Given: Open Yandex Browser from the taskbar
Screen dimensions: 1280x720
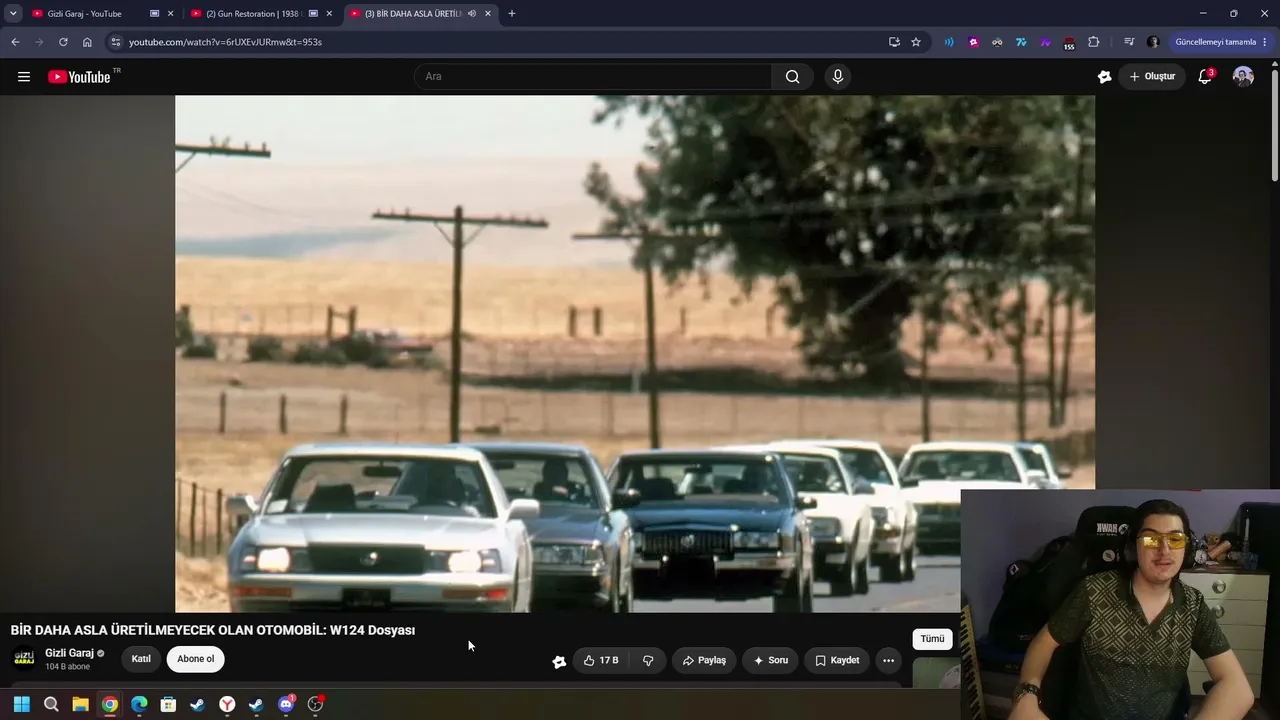Looking at the screenshot, I should 227,705.
